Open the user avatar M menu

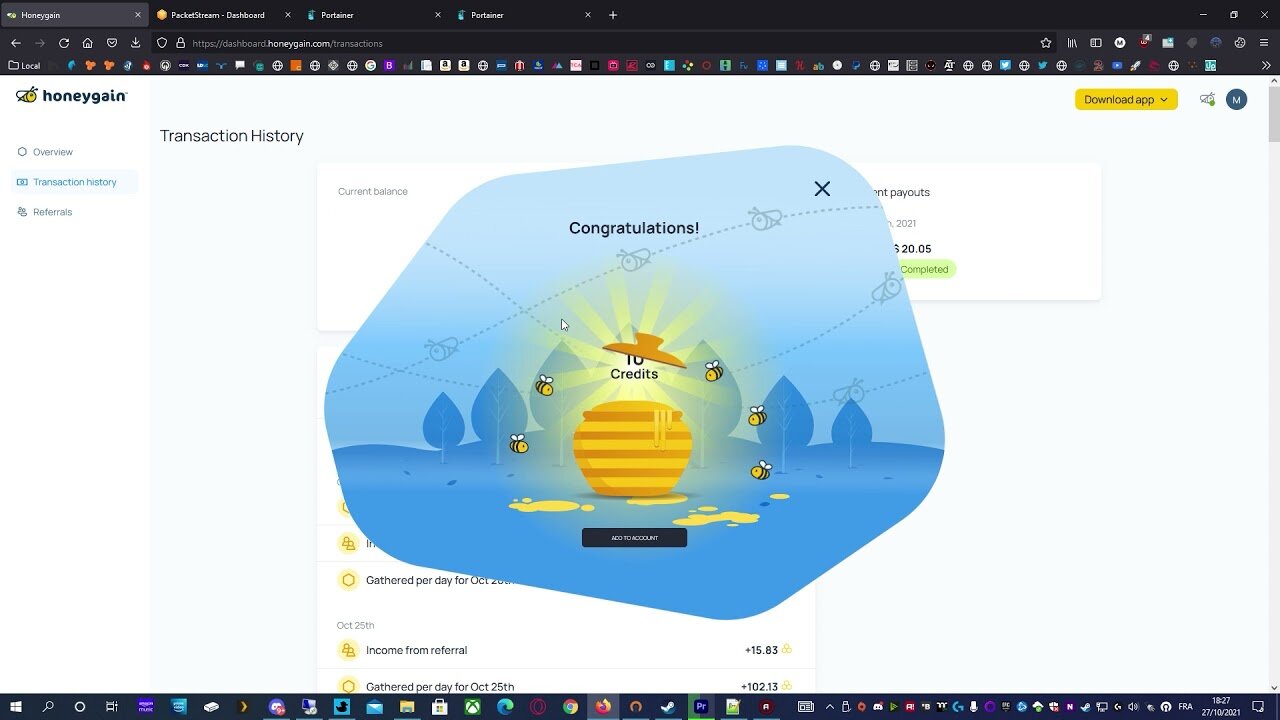1237,99
